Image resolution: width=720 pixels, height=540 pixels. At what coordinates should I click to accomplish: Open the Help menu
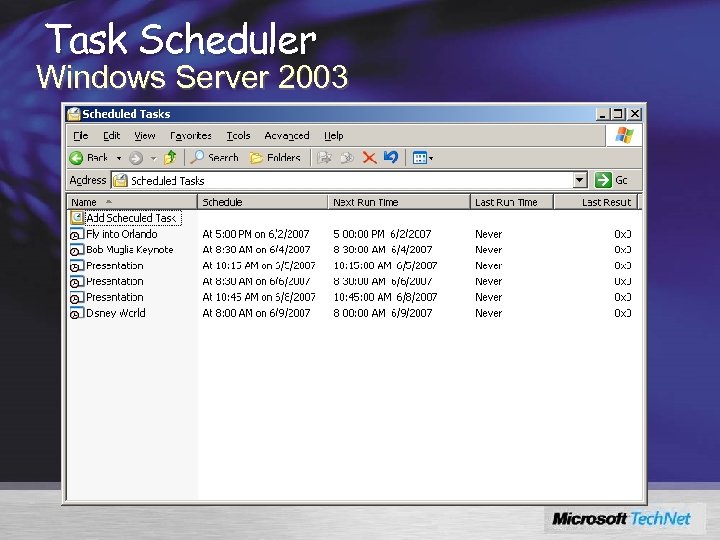pos(333,135)
